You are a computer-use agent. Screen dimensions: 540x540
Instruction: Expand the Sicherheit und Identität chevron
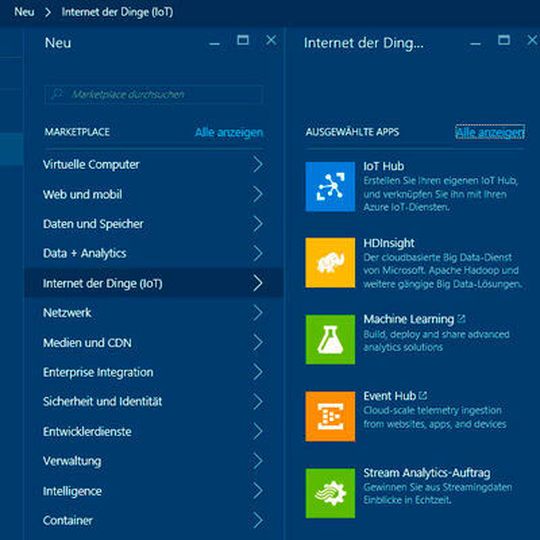(258, 402)
